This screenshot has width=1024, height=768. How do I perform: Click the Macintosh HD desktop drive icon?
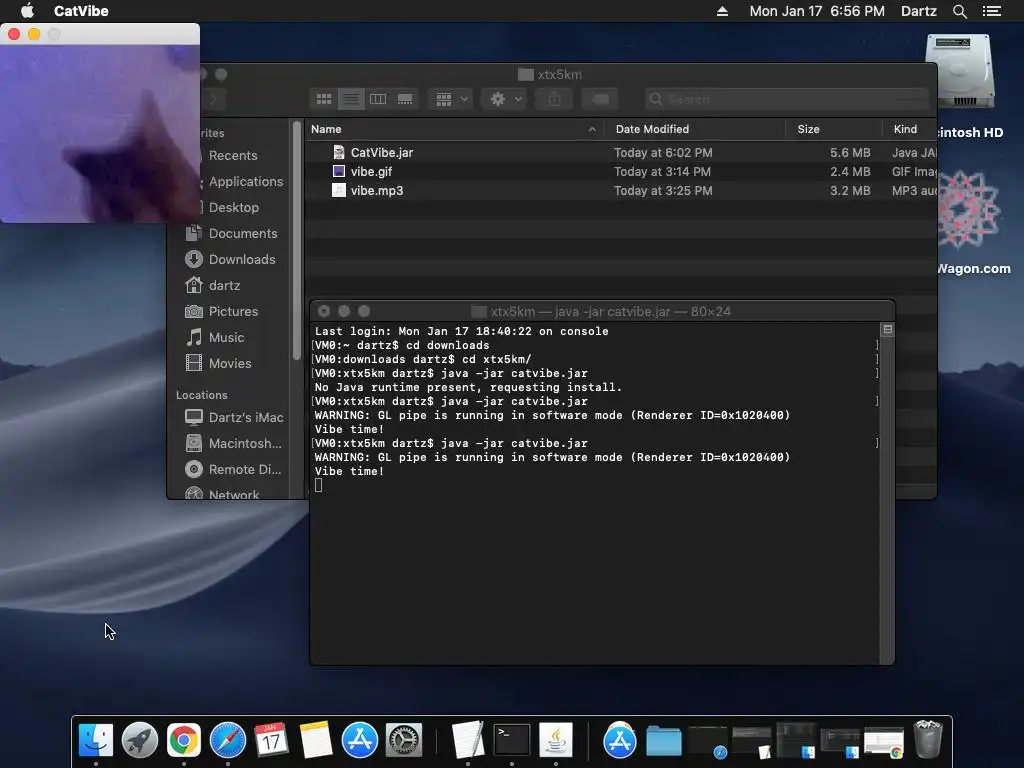[x=960, y=72]
